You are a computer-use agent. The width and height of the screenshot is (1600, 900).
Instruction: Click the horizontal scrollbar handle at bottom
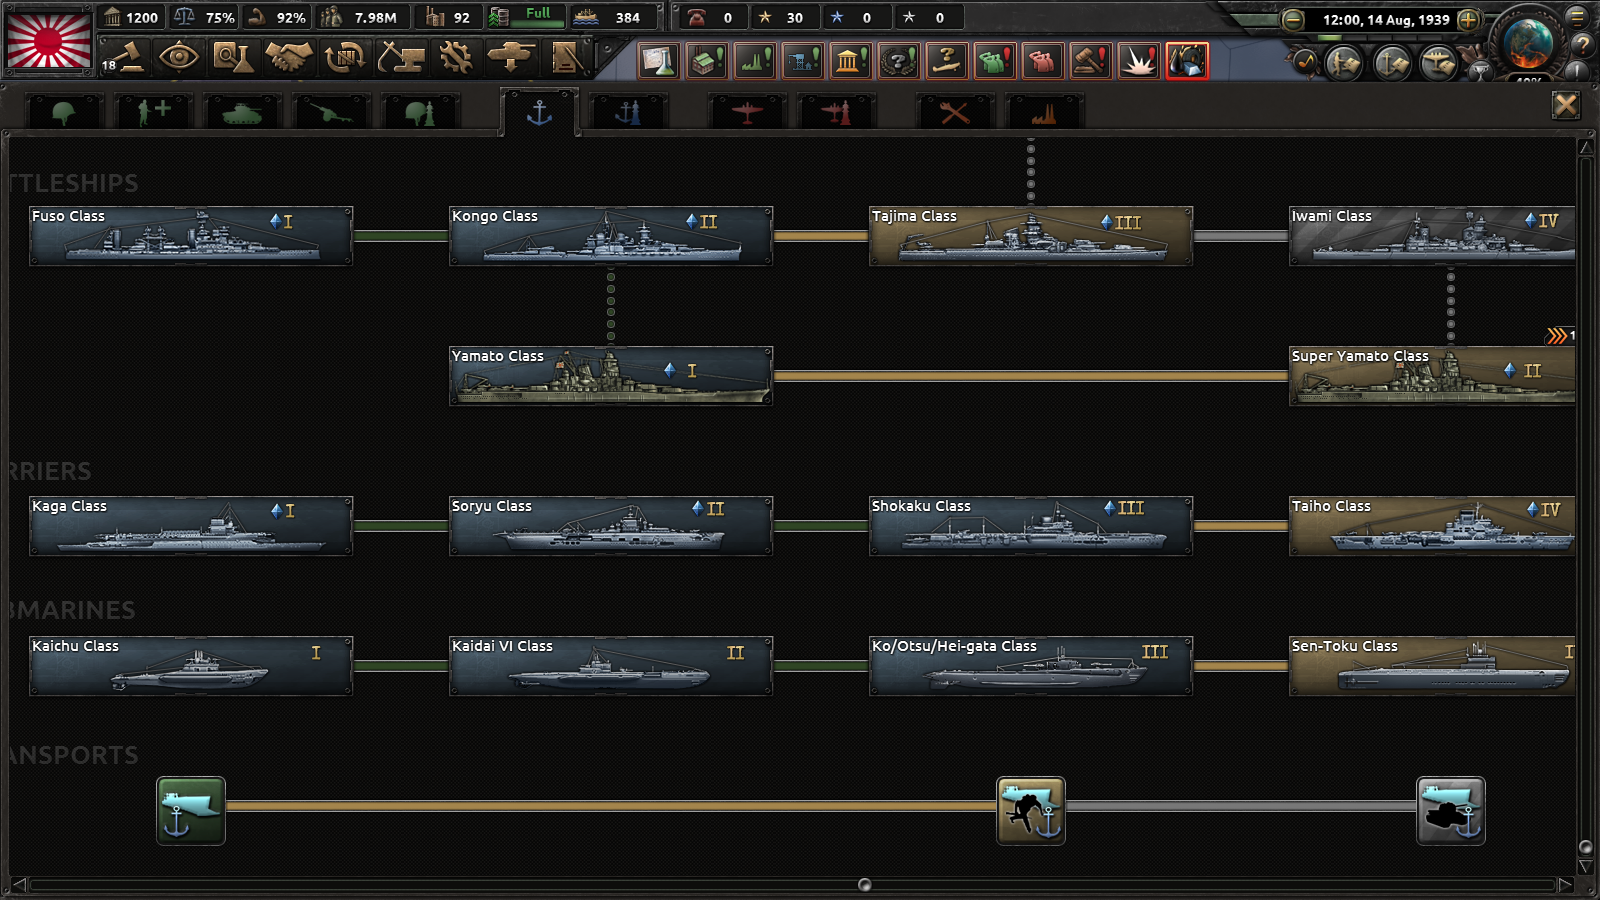(x=865, y=885)
